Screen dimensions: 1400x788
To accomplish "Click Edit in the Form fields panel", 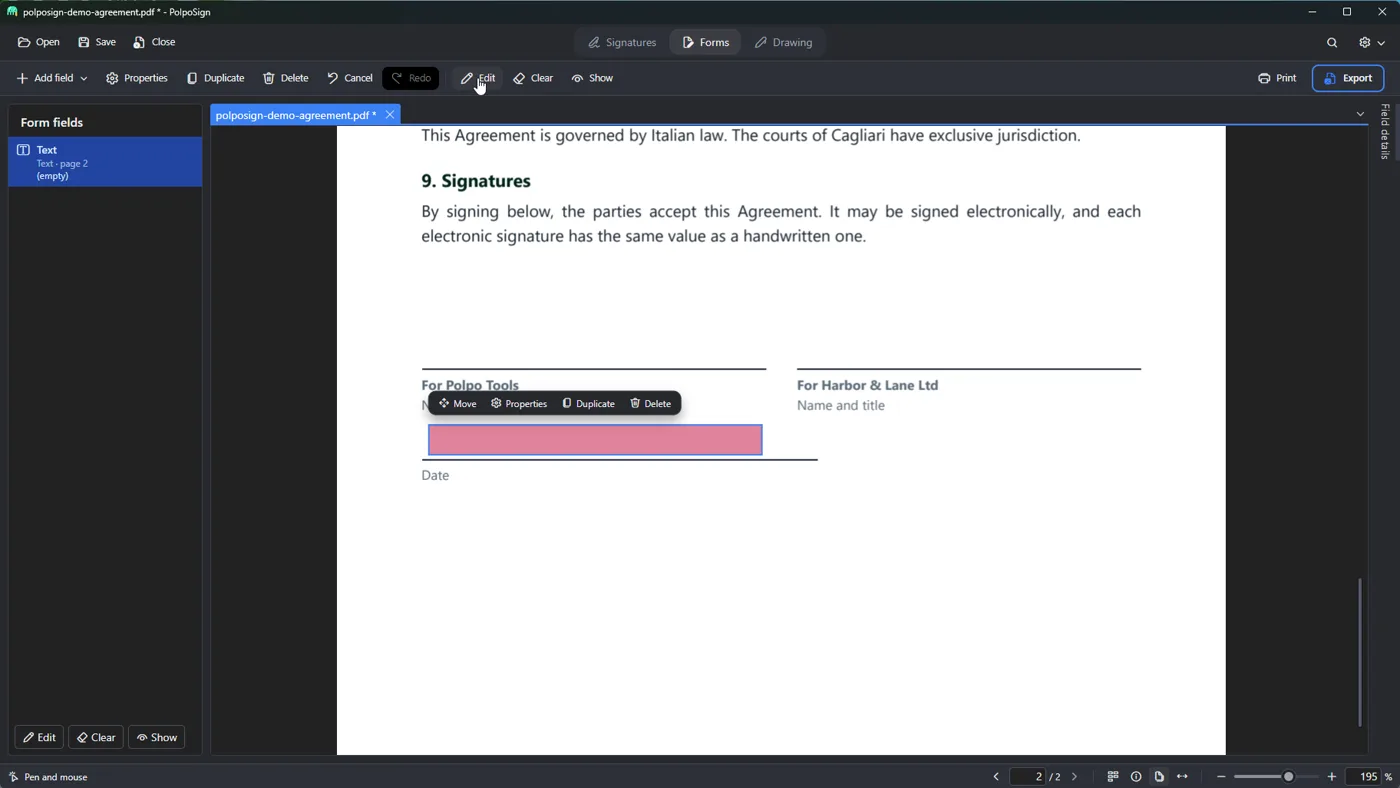I will click(x=39, y=738).
